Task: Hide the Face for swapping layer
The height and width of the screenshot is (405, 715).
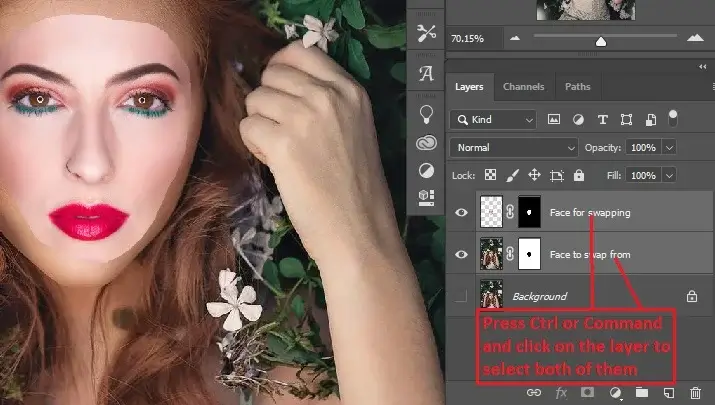Action: [x=461, y=213]
